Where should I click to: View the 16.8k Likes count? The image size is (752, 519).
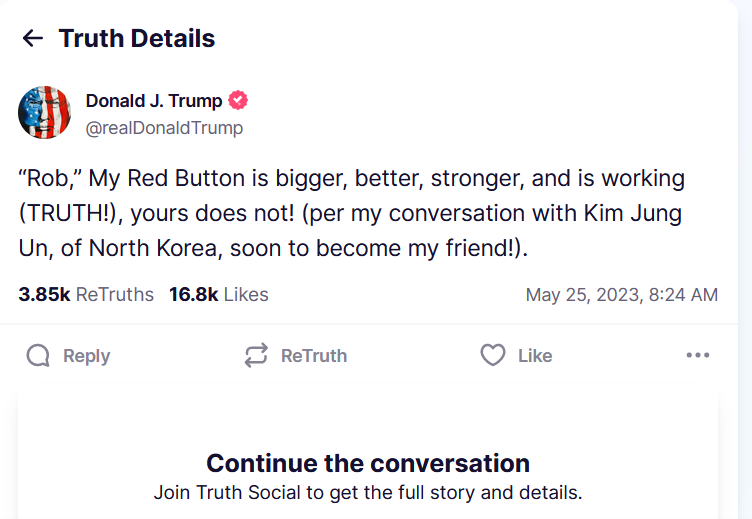coord(218,295)
